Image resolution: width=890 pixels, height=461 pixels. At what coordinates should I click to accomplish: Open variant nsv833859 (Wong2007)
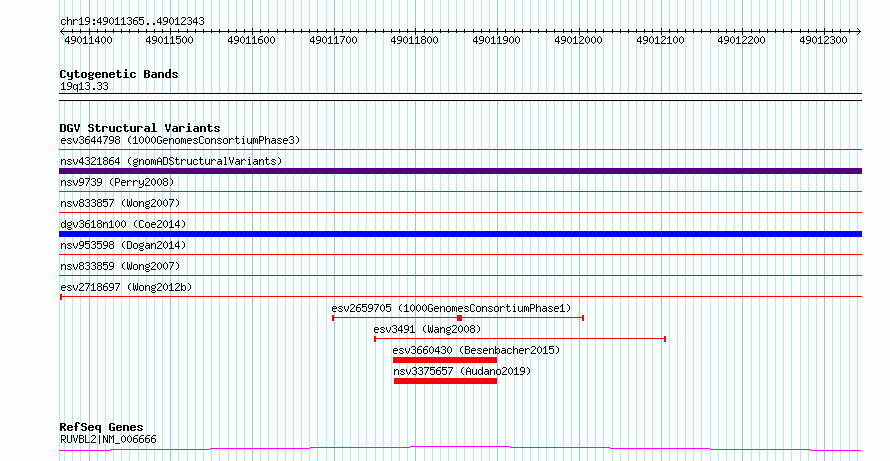tap(120, 266)
